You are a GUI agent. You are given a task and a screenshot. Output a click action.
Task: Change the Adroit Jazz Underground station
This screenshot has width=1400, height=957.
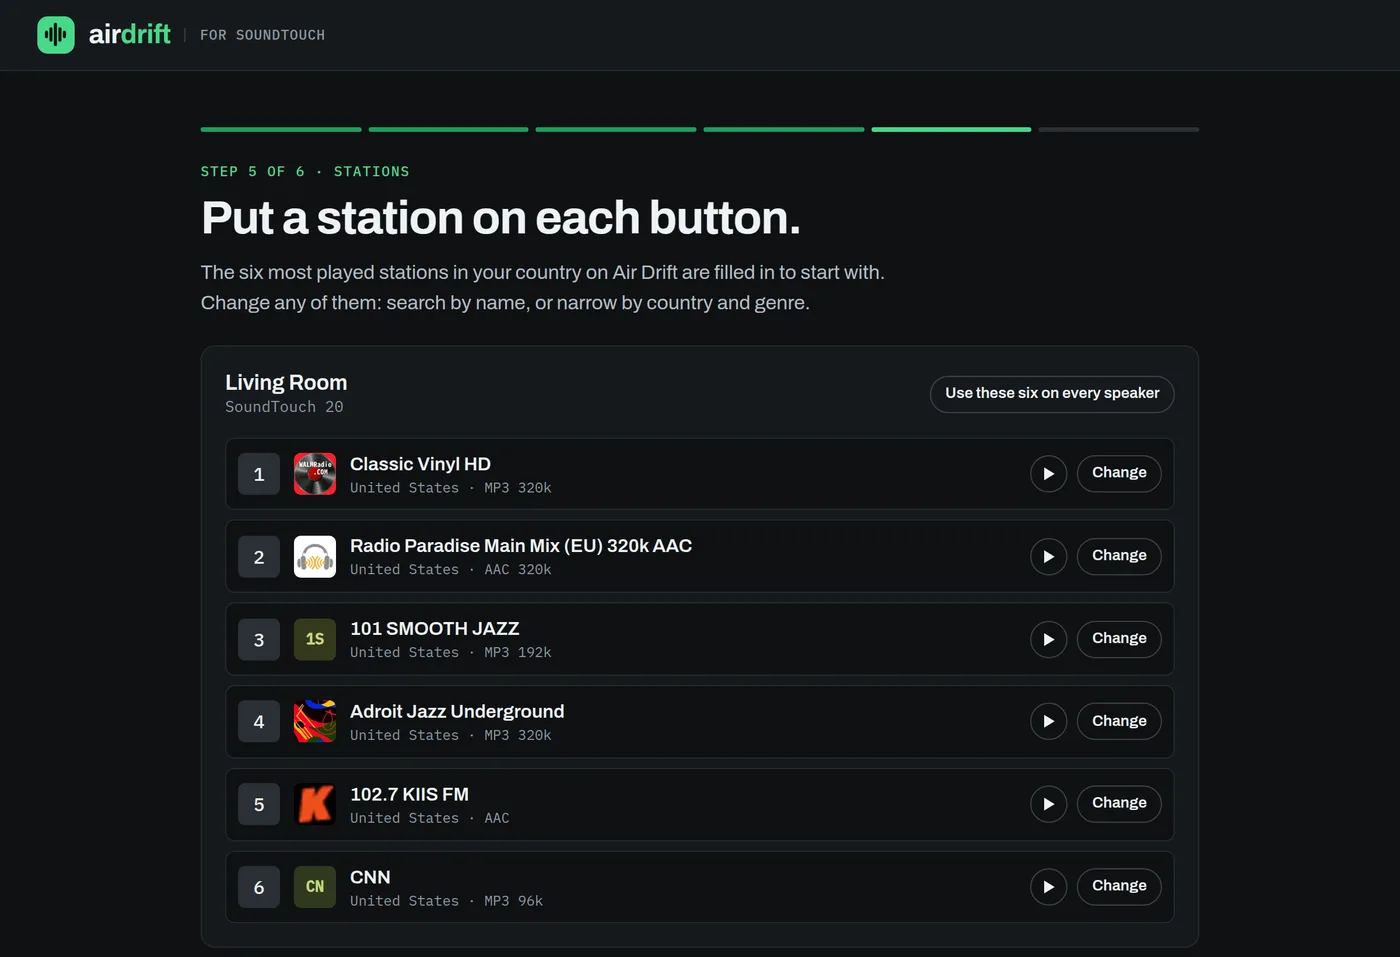[x=1119, y=721]
